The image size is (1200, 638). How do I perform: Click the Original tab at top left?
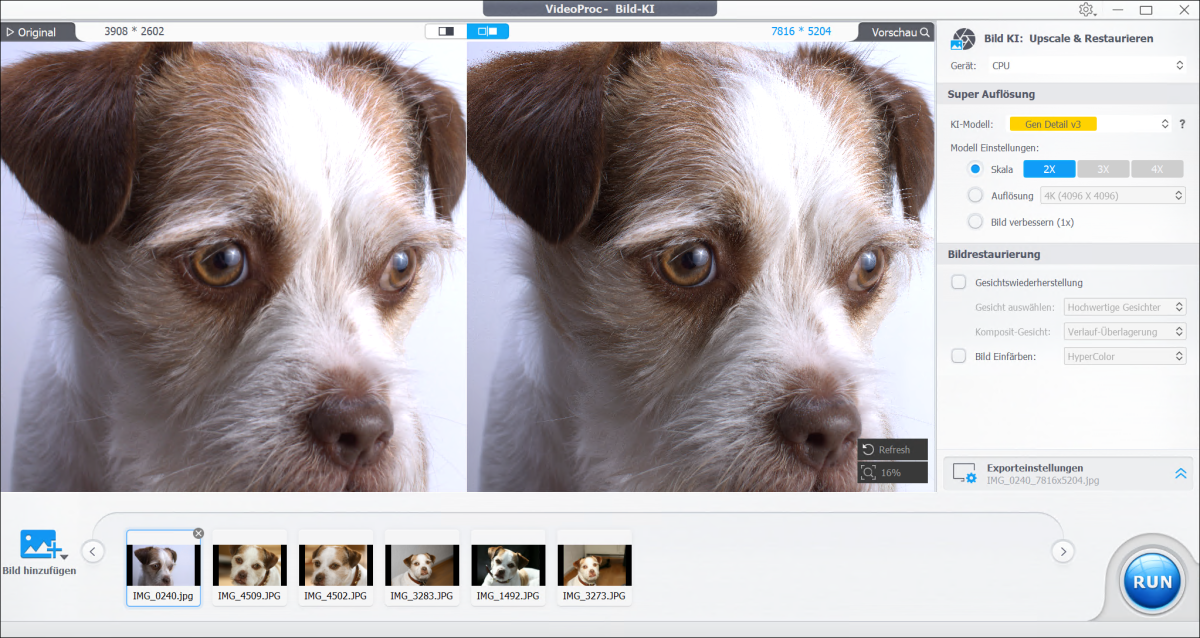click(35, 31)
